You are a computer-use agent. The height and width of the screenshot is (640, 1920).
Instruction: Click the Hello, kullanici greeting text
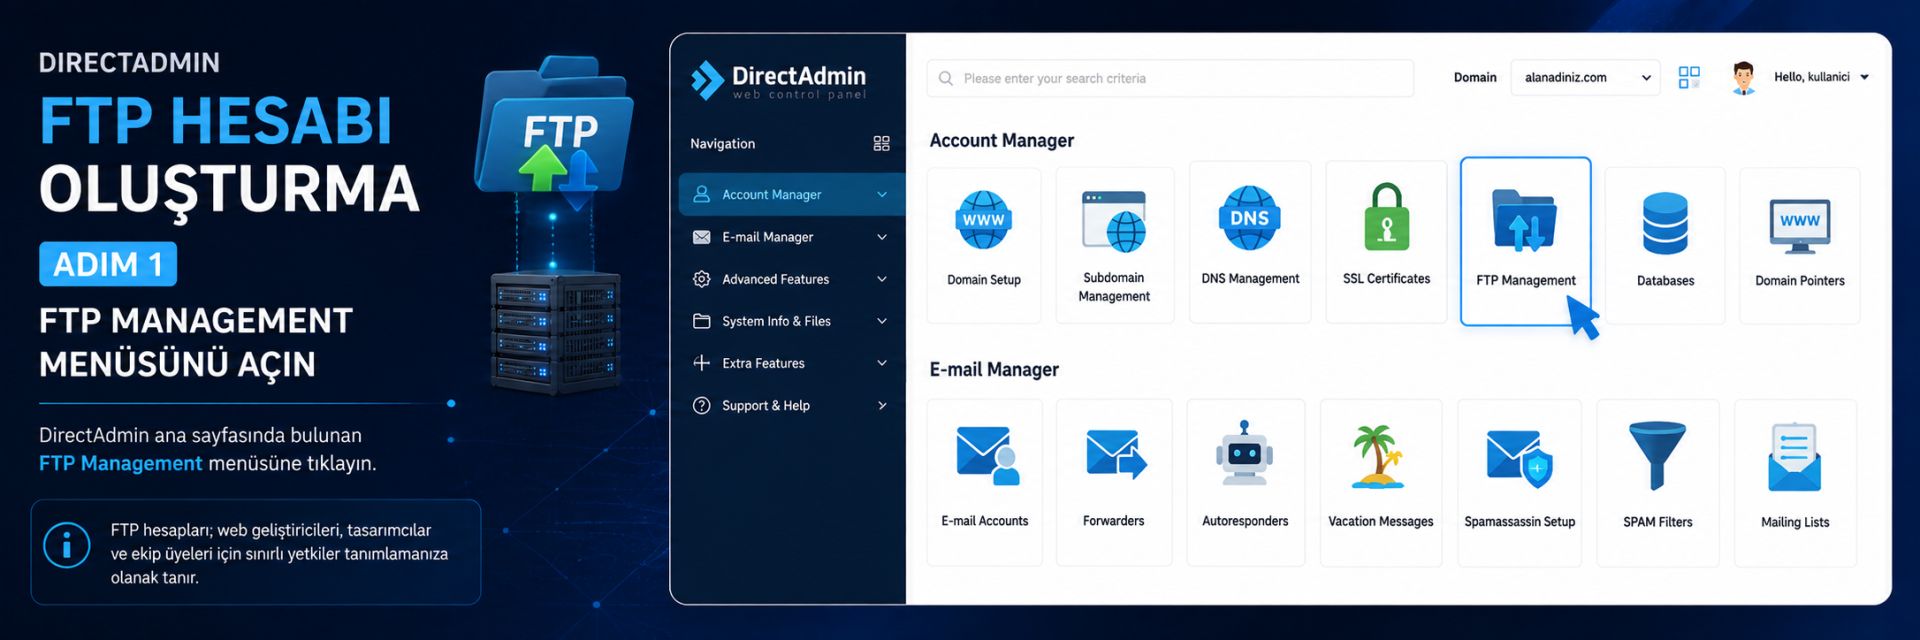pos(1812,77)
